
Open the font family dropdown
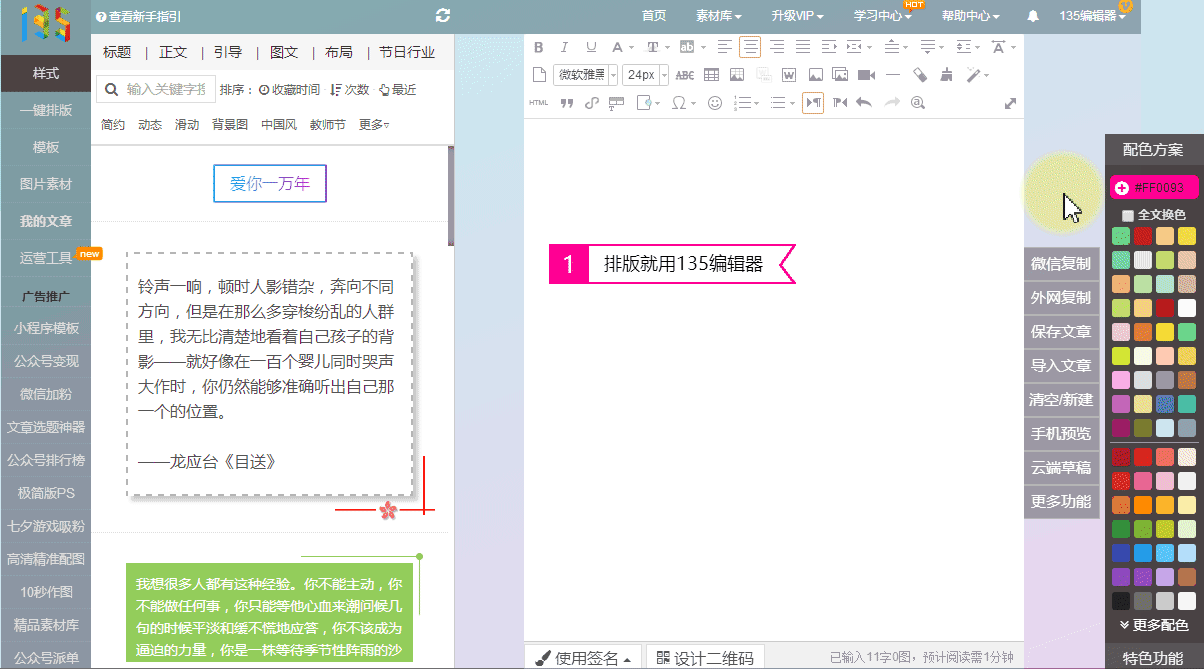584,75
